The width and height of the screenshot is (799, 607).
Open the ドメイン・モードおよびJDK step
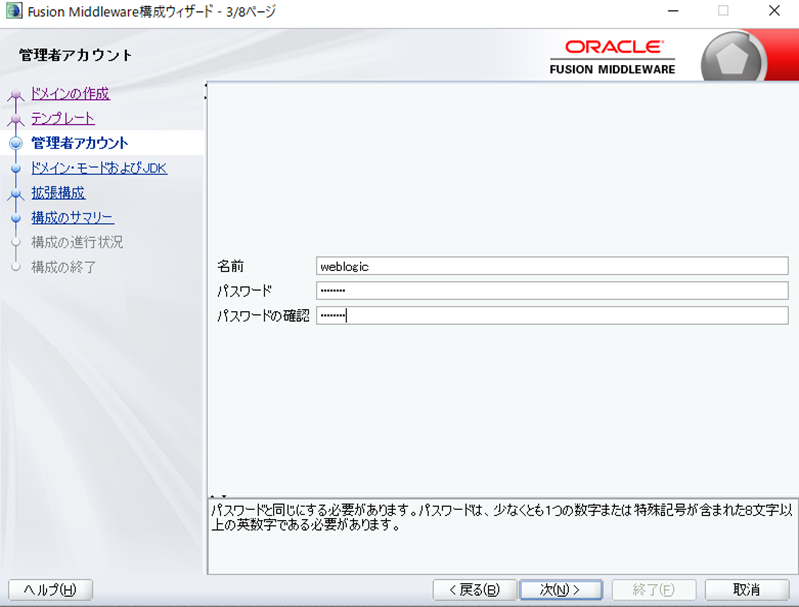click(99, 168)
